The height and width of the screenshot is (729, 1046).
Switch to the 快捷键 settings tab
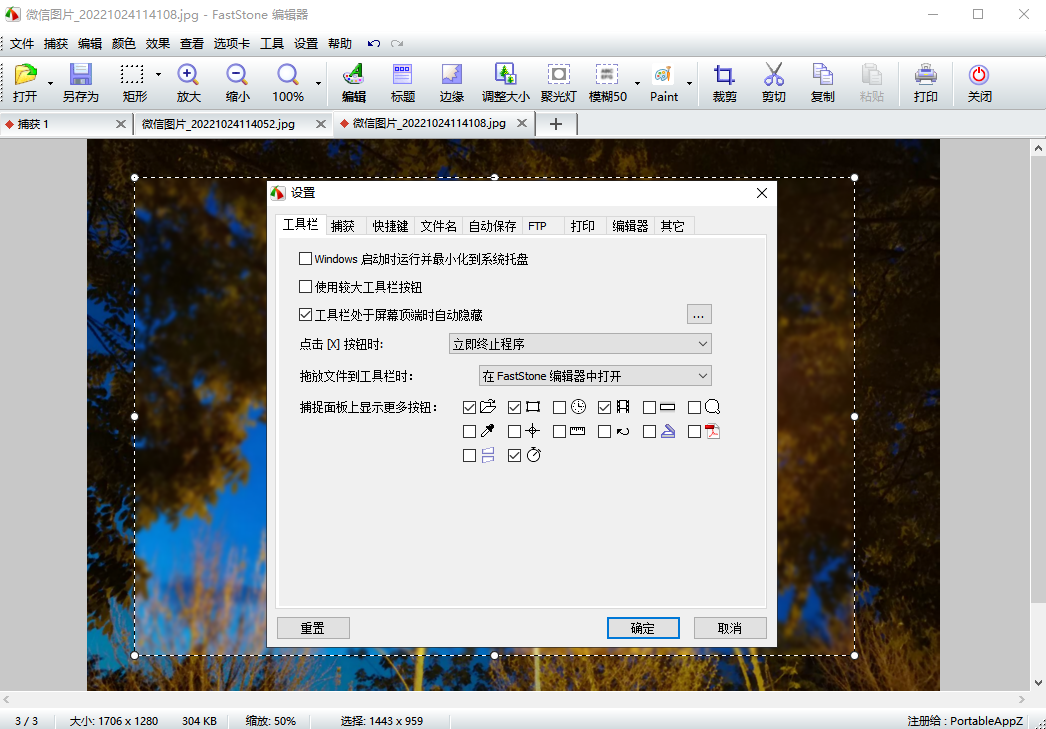coord(390,226)
